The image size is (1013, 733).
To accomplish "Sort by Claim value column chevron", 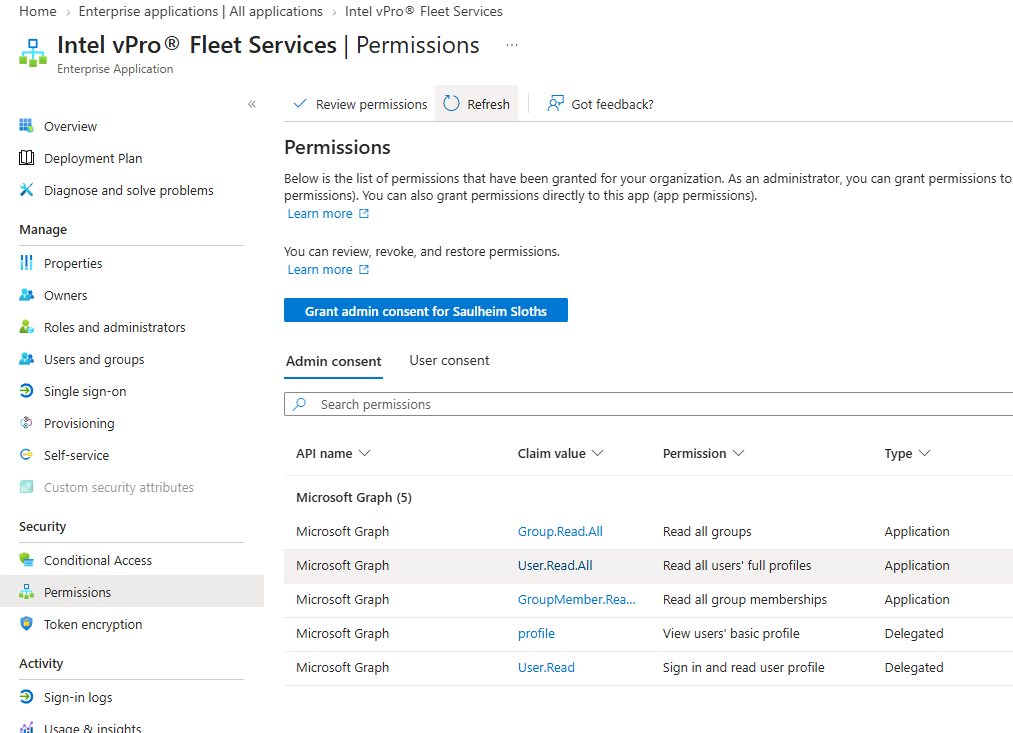I will (598, 453).
